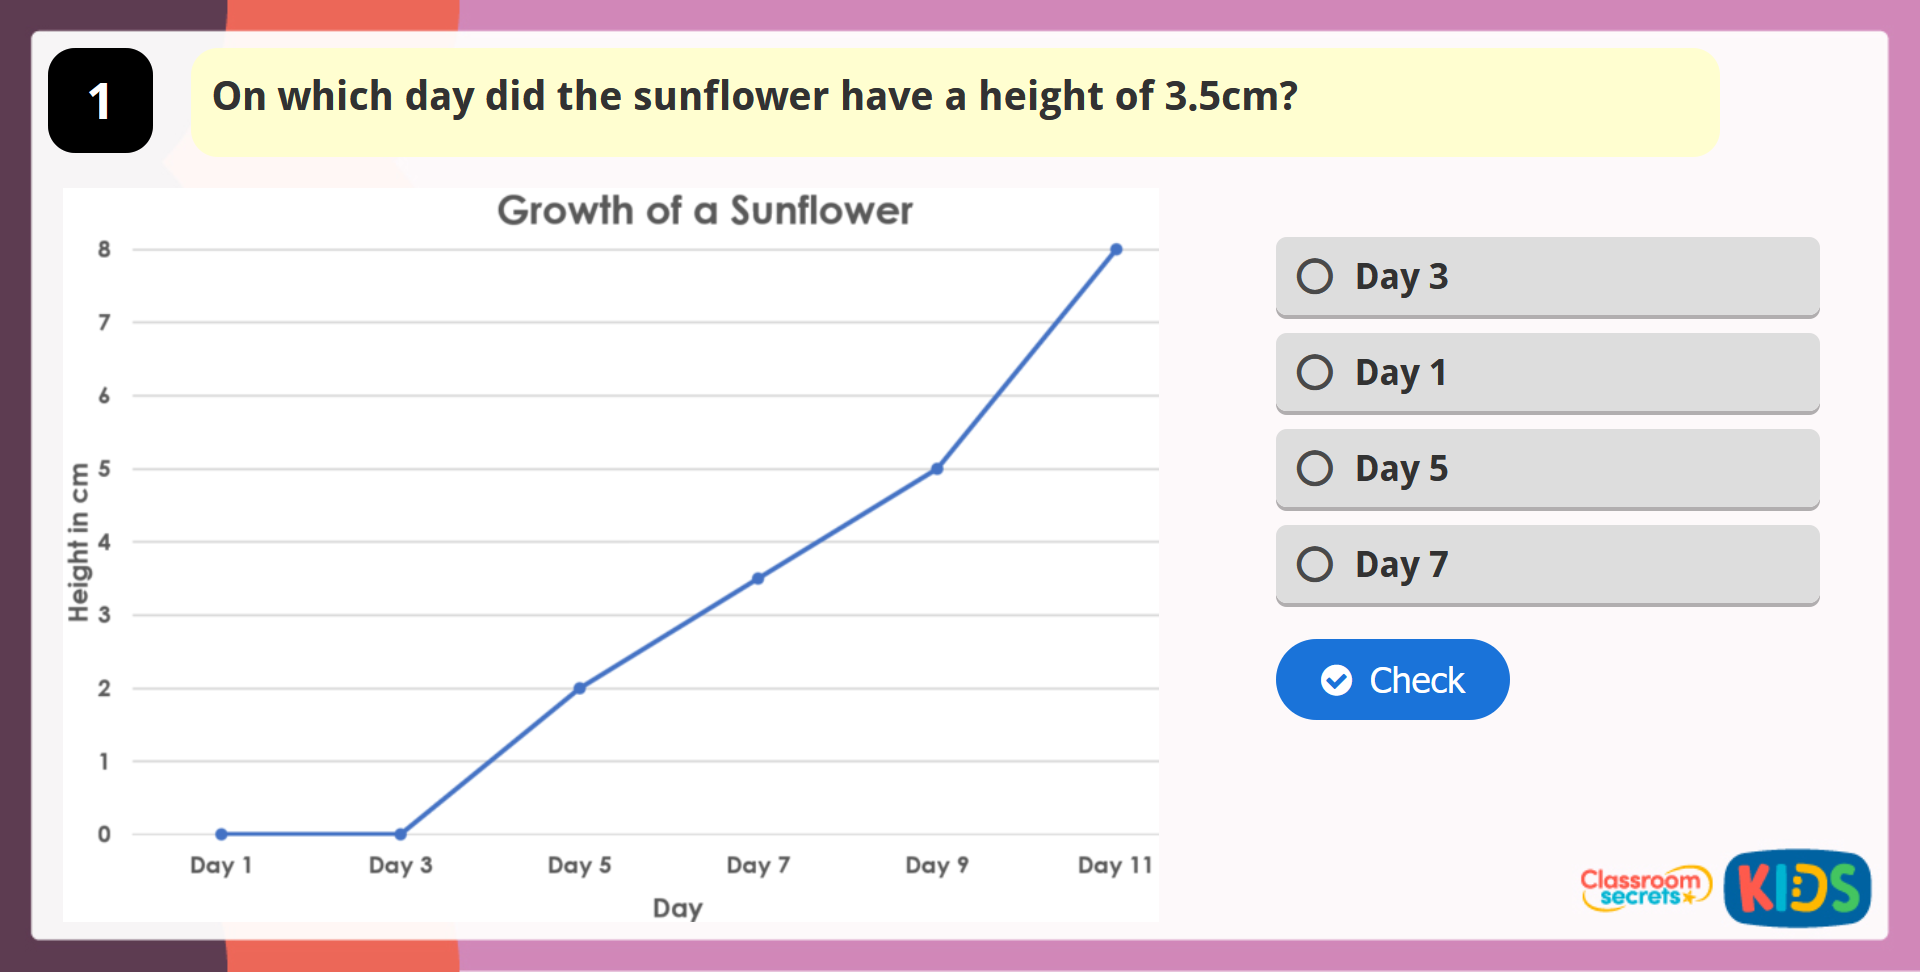
Task: Click the Classroom Secrets logo
Action: click(1645, 887)
